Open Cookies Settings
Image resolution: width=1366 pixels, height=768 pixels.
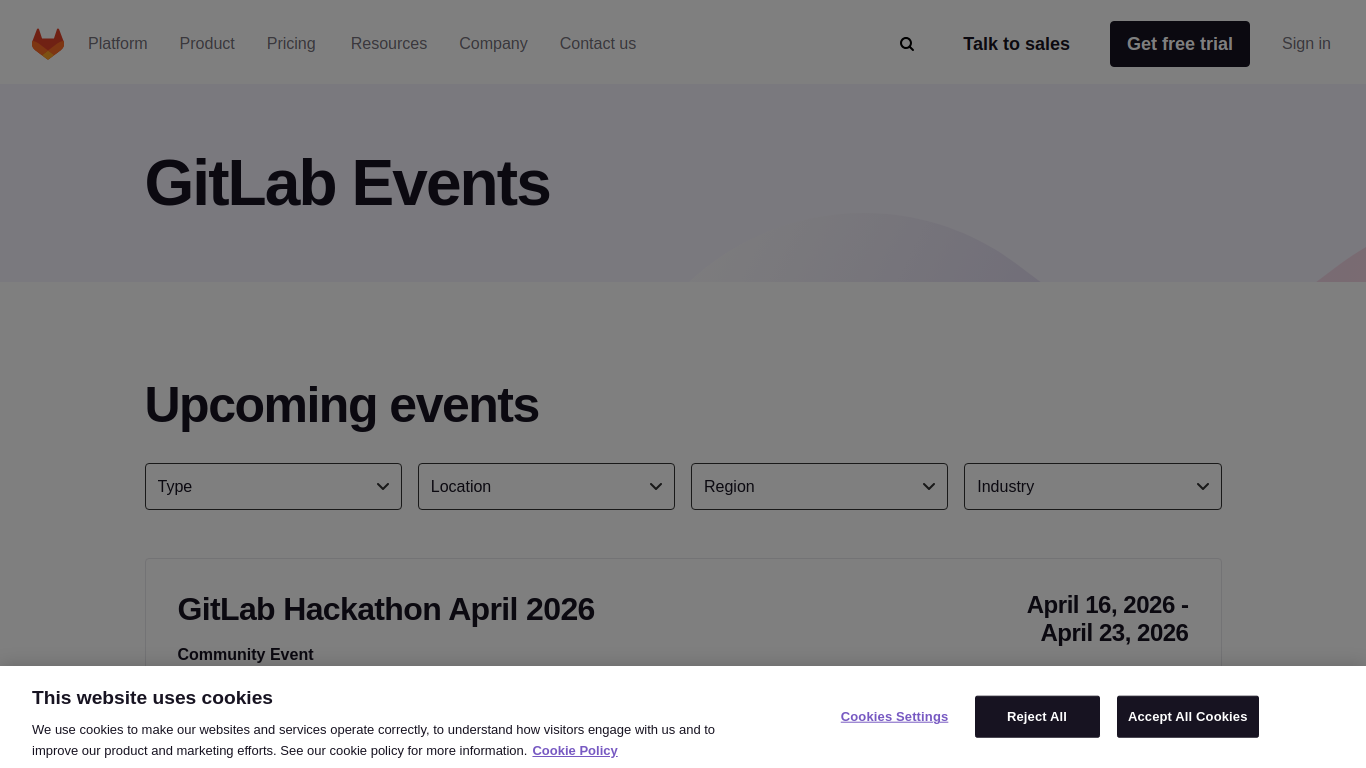pos(894,717)
